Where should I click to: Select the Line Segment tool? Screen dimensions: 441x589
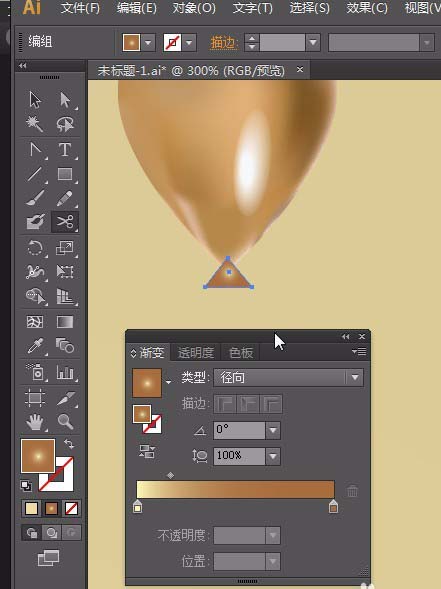coord(35,174)
